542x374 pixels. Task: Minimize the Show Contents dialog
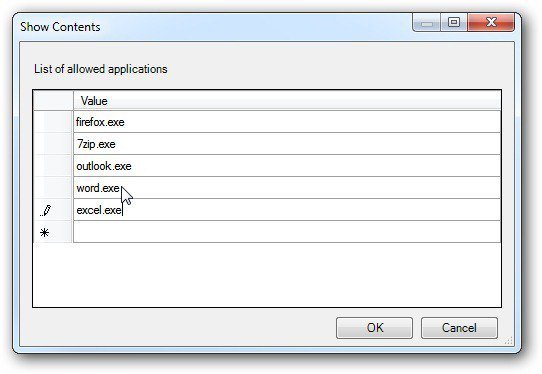point(427,22)
